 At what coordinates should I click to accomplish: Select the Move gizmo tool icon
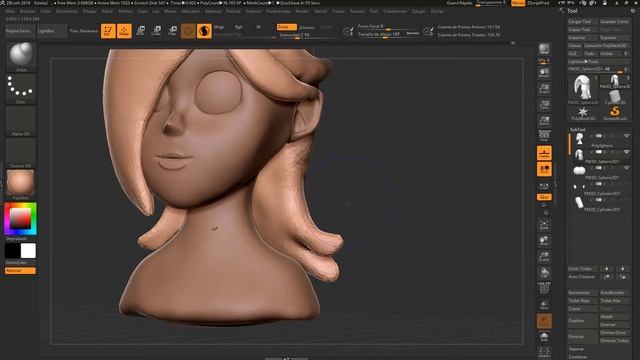pos(140,31)
